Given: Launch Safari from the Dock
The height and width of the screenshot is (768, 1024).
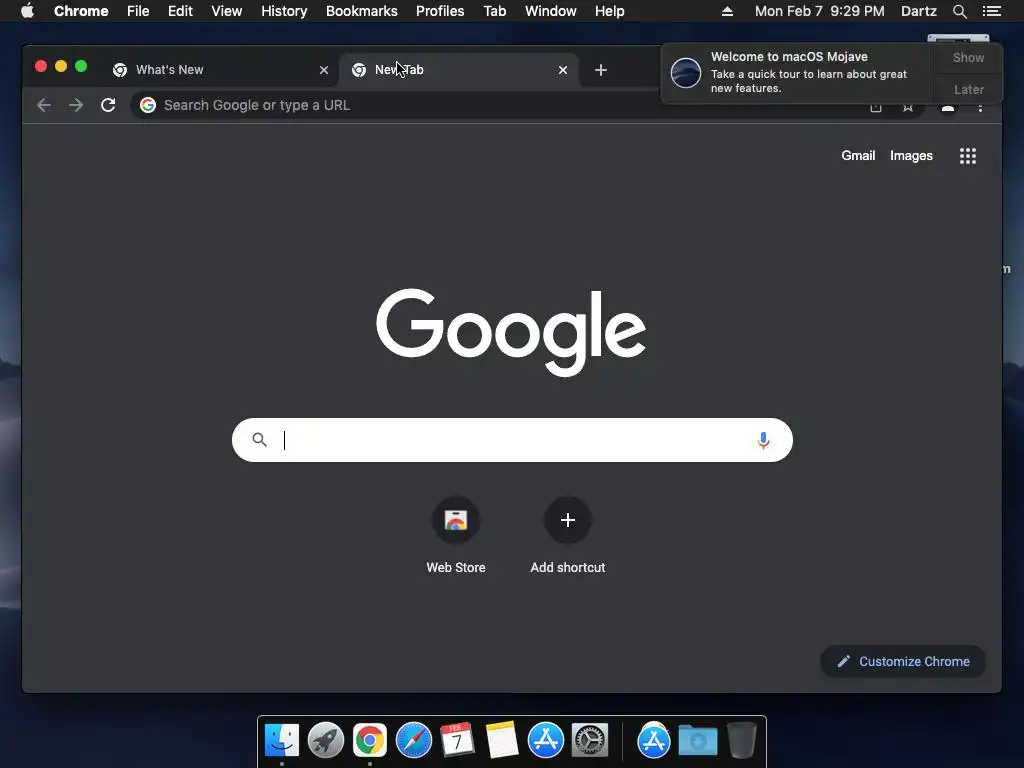Looking at the screenshot, I should [413, 740].
